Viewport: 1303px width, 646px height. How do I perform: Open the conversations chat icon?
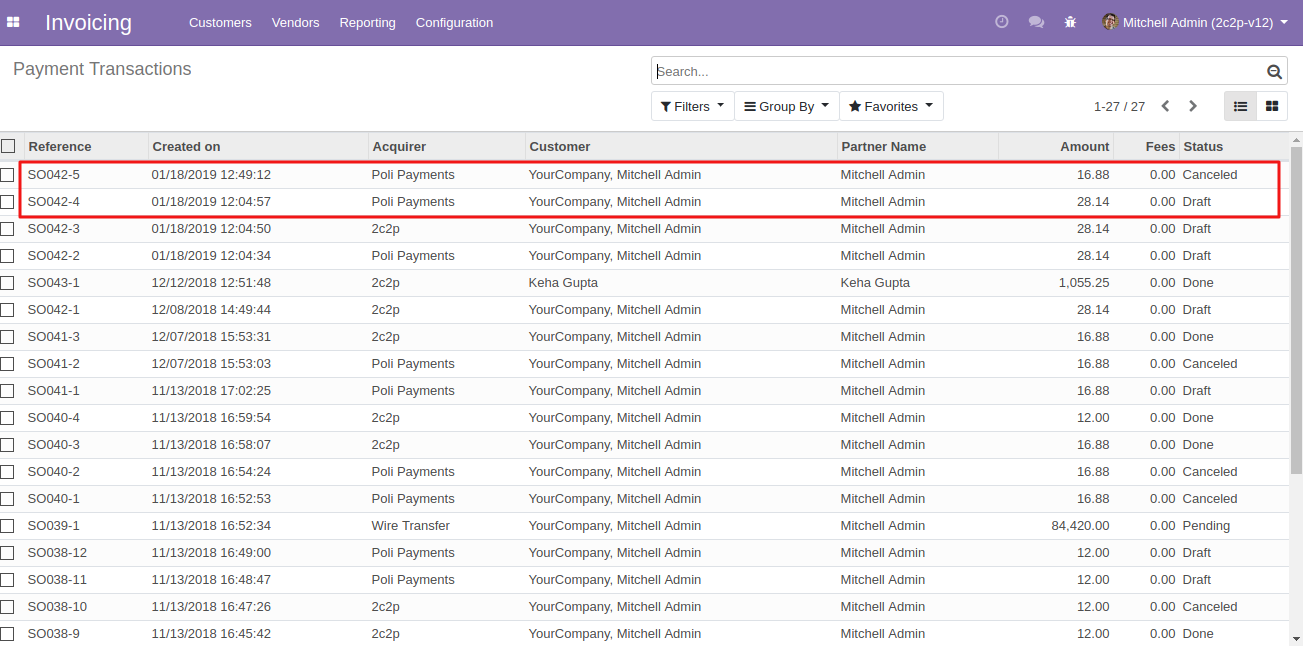tap(1036, 22)
